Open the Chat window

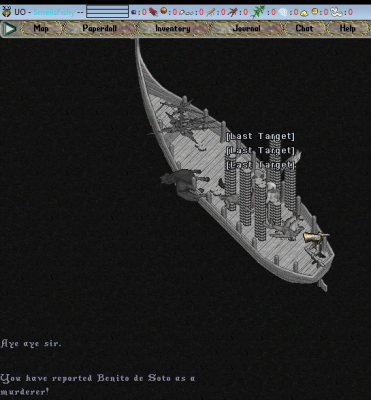click(x=304, y=29)
